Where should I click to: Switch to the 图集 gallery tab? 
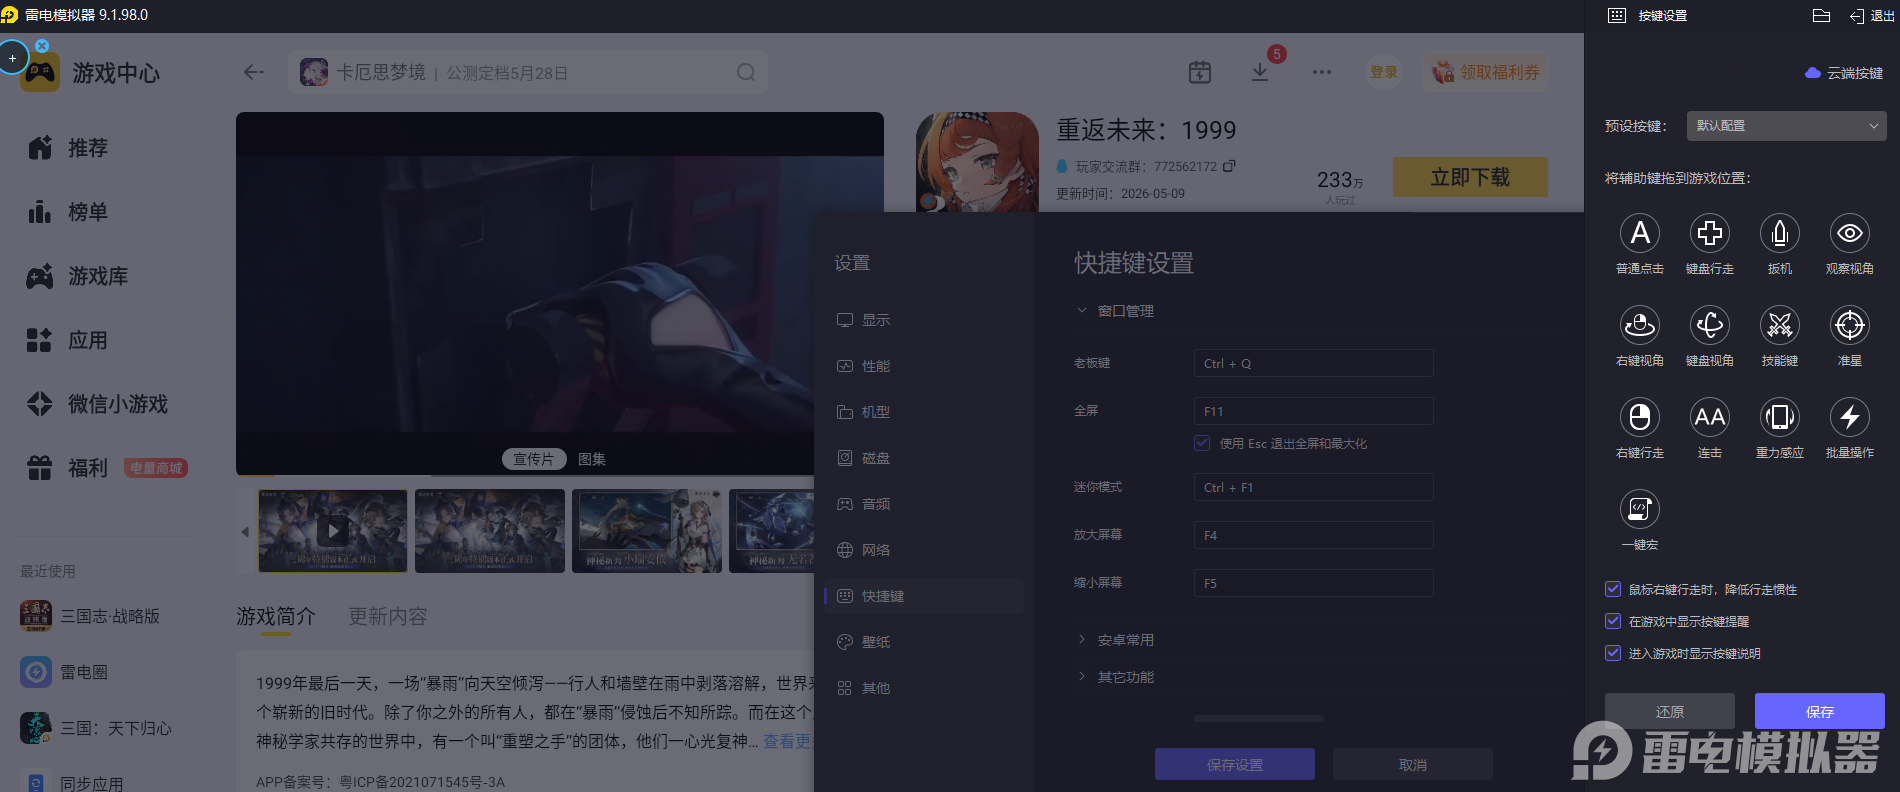[592, 459]
